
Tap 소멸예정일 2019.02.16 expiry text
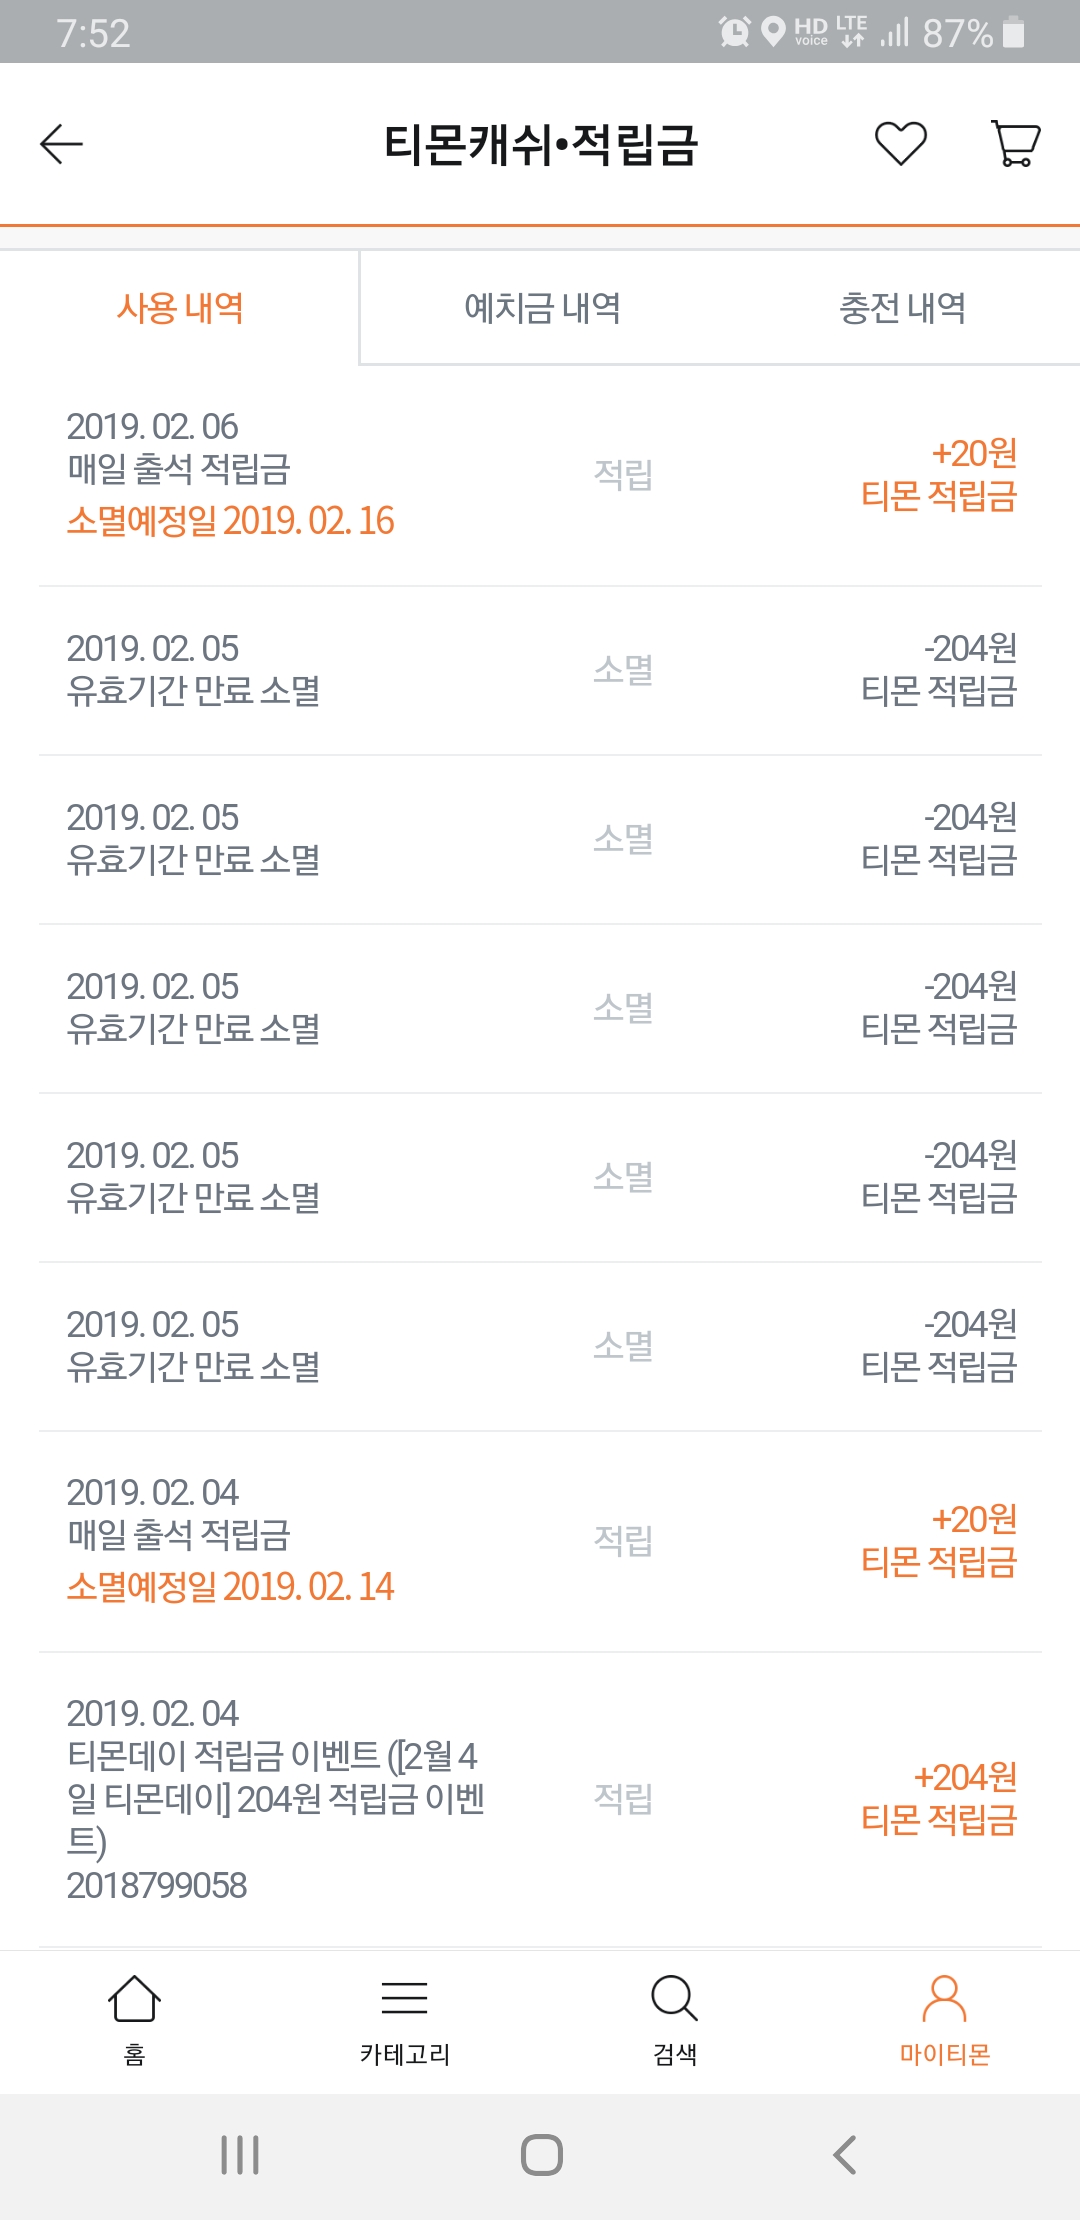(230, 521)
